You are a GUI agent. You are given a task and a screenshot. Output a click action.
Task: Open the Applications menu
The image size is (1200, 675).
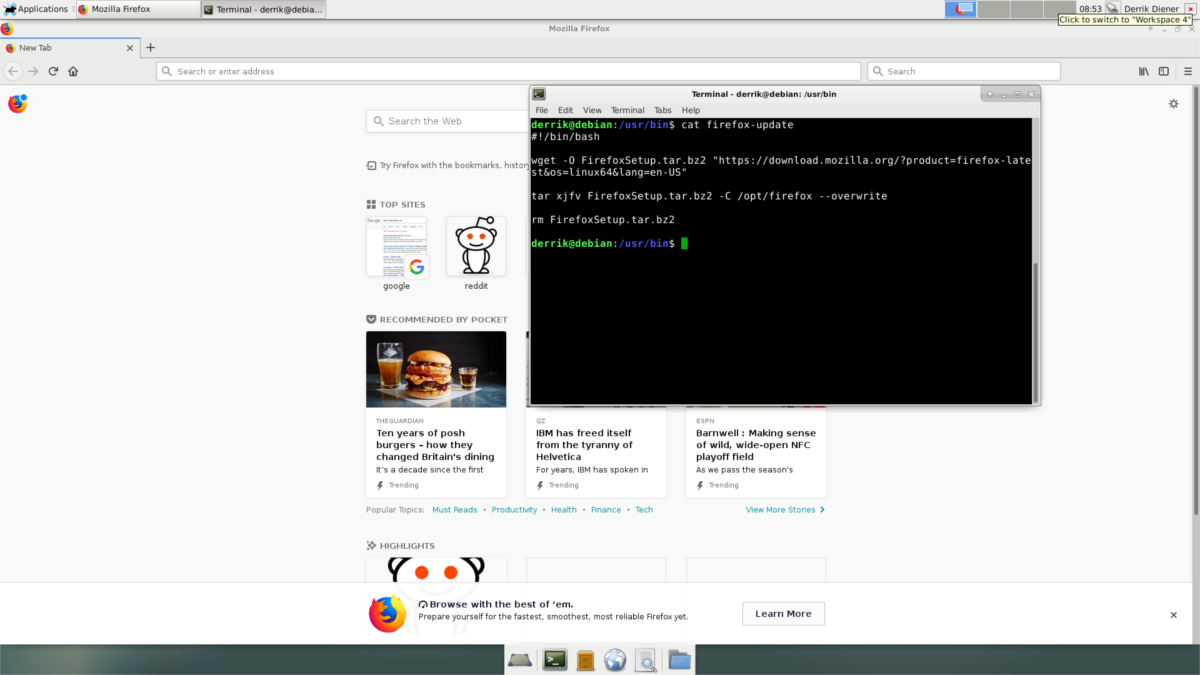coord(36,9)
